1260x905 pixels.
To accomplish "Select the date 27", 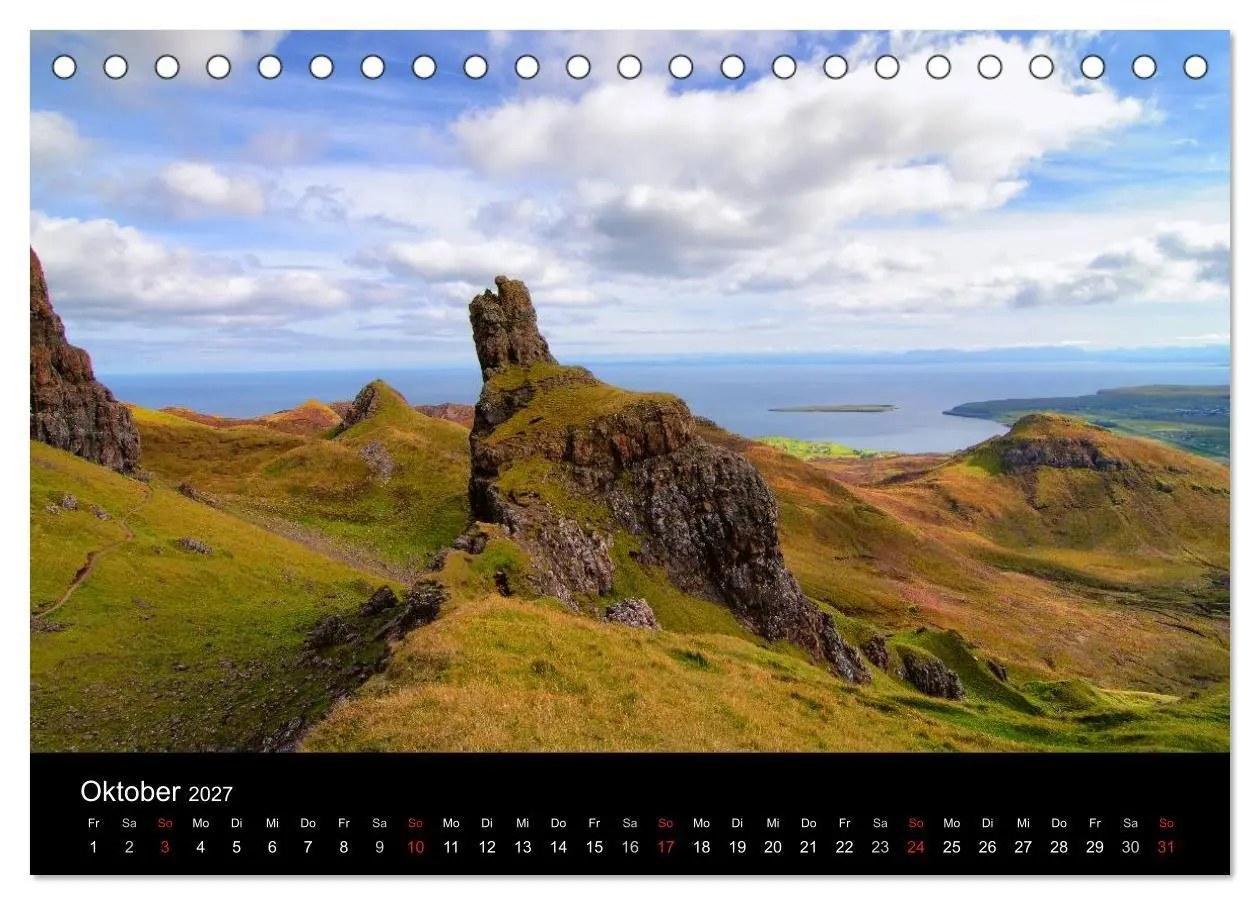I will click(1023, 847).
